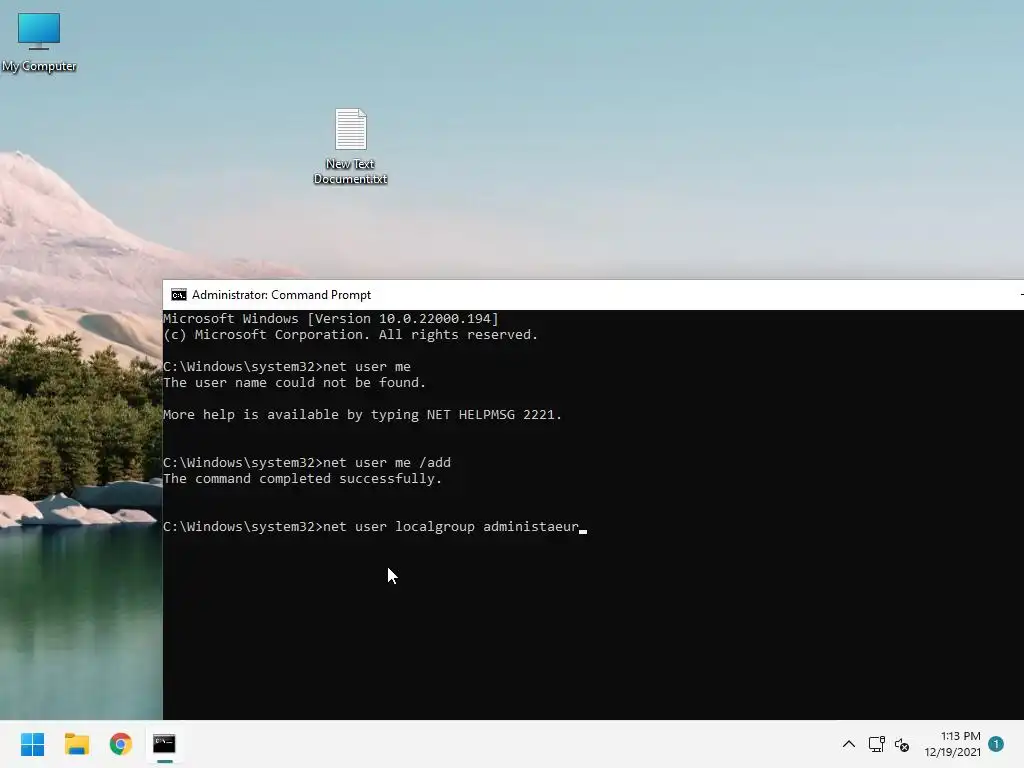Click 'The command completed successfully.' output

point(302,479)
